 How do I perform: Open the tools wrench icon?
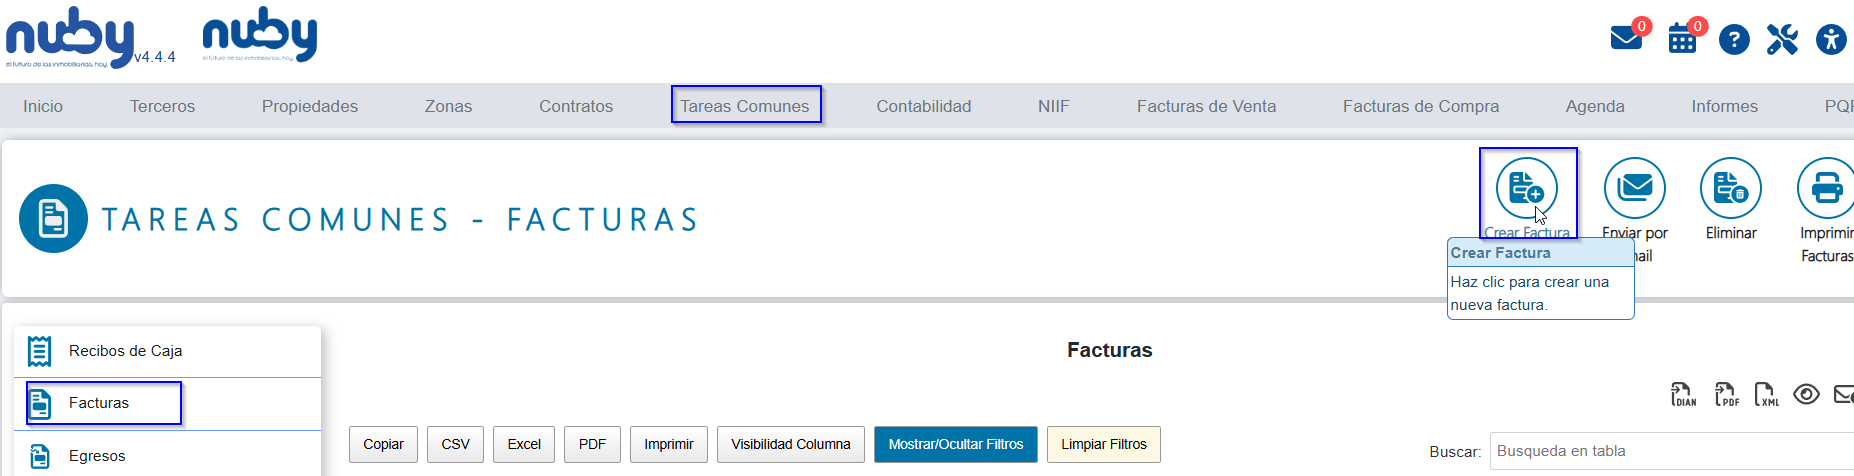click(1782, 40)
